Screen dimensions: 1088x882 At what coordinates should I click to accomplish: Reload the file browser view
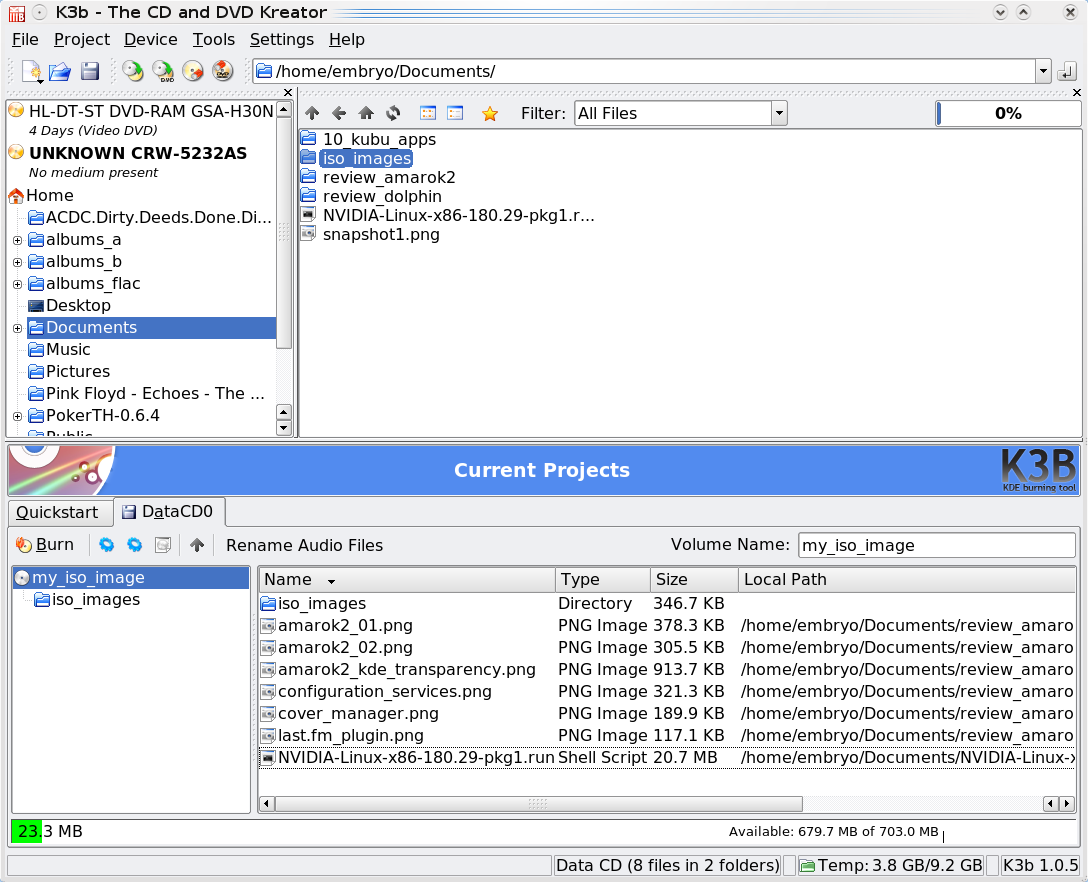pos(393,113)
